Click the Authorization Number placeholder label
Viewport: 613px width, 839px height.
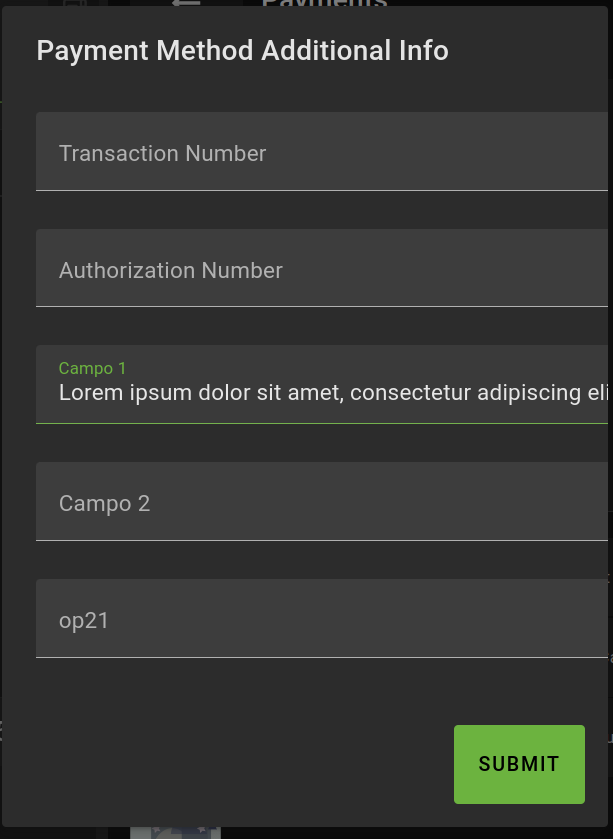tap(170, 270)
